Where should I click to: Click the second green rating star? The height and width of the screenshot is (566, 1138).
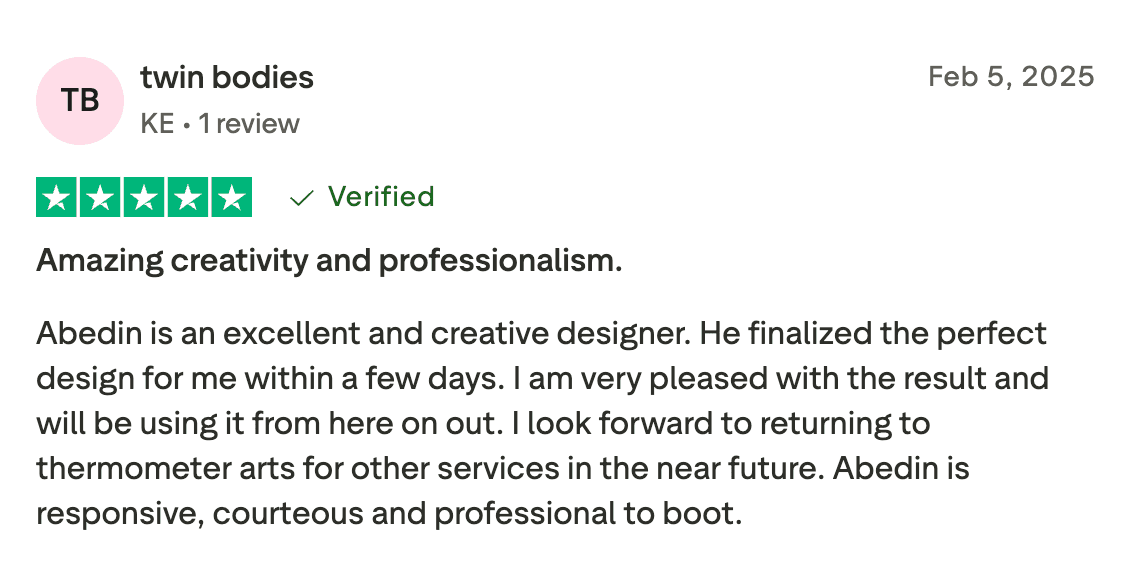coord(100,197)
